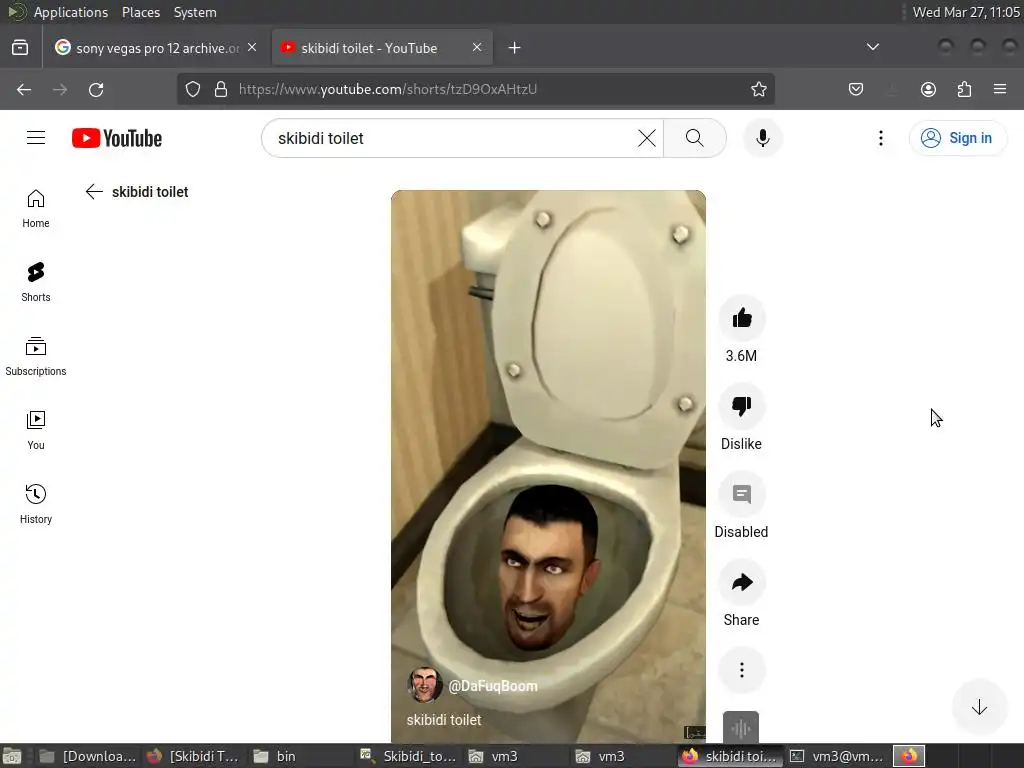Open Firefox View icon left of tabs
This screenshot has width=1024, height=768.
[x=20, y=48]
